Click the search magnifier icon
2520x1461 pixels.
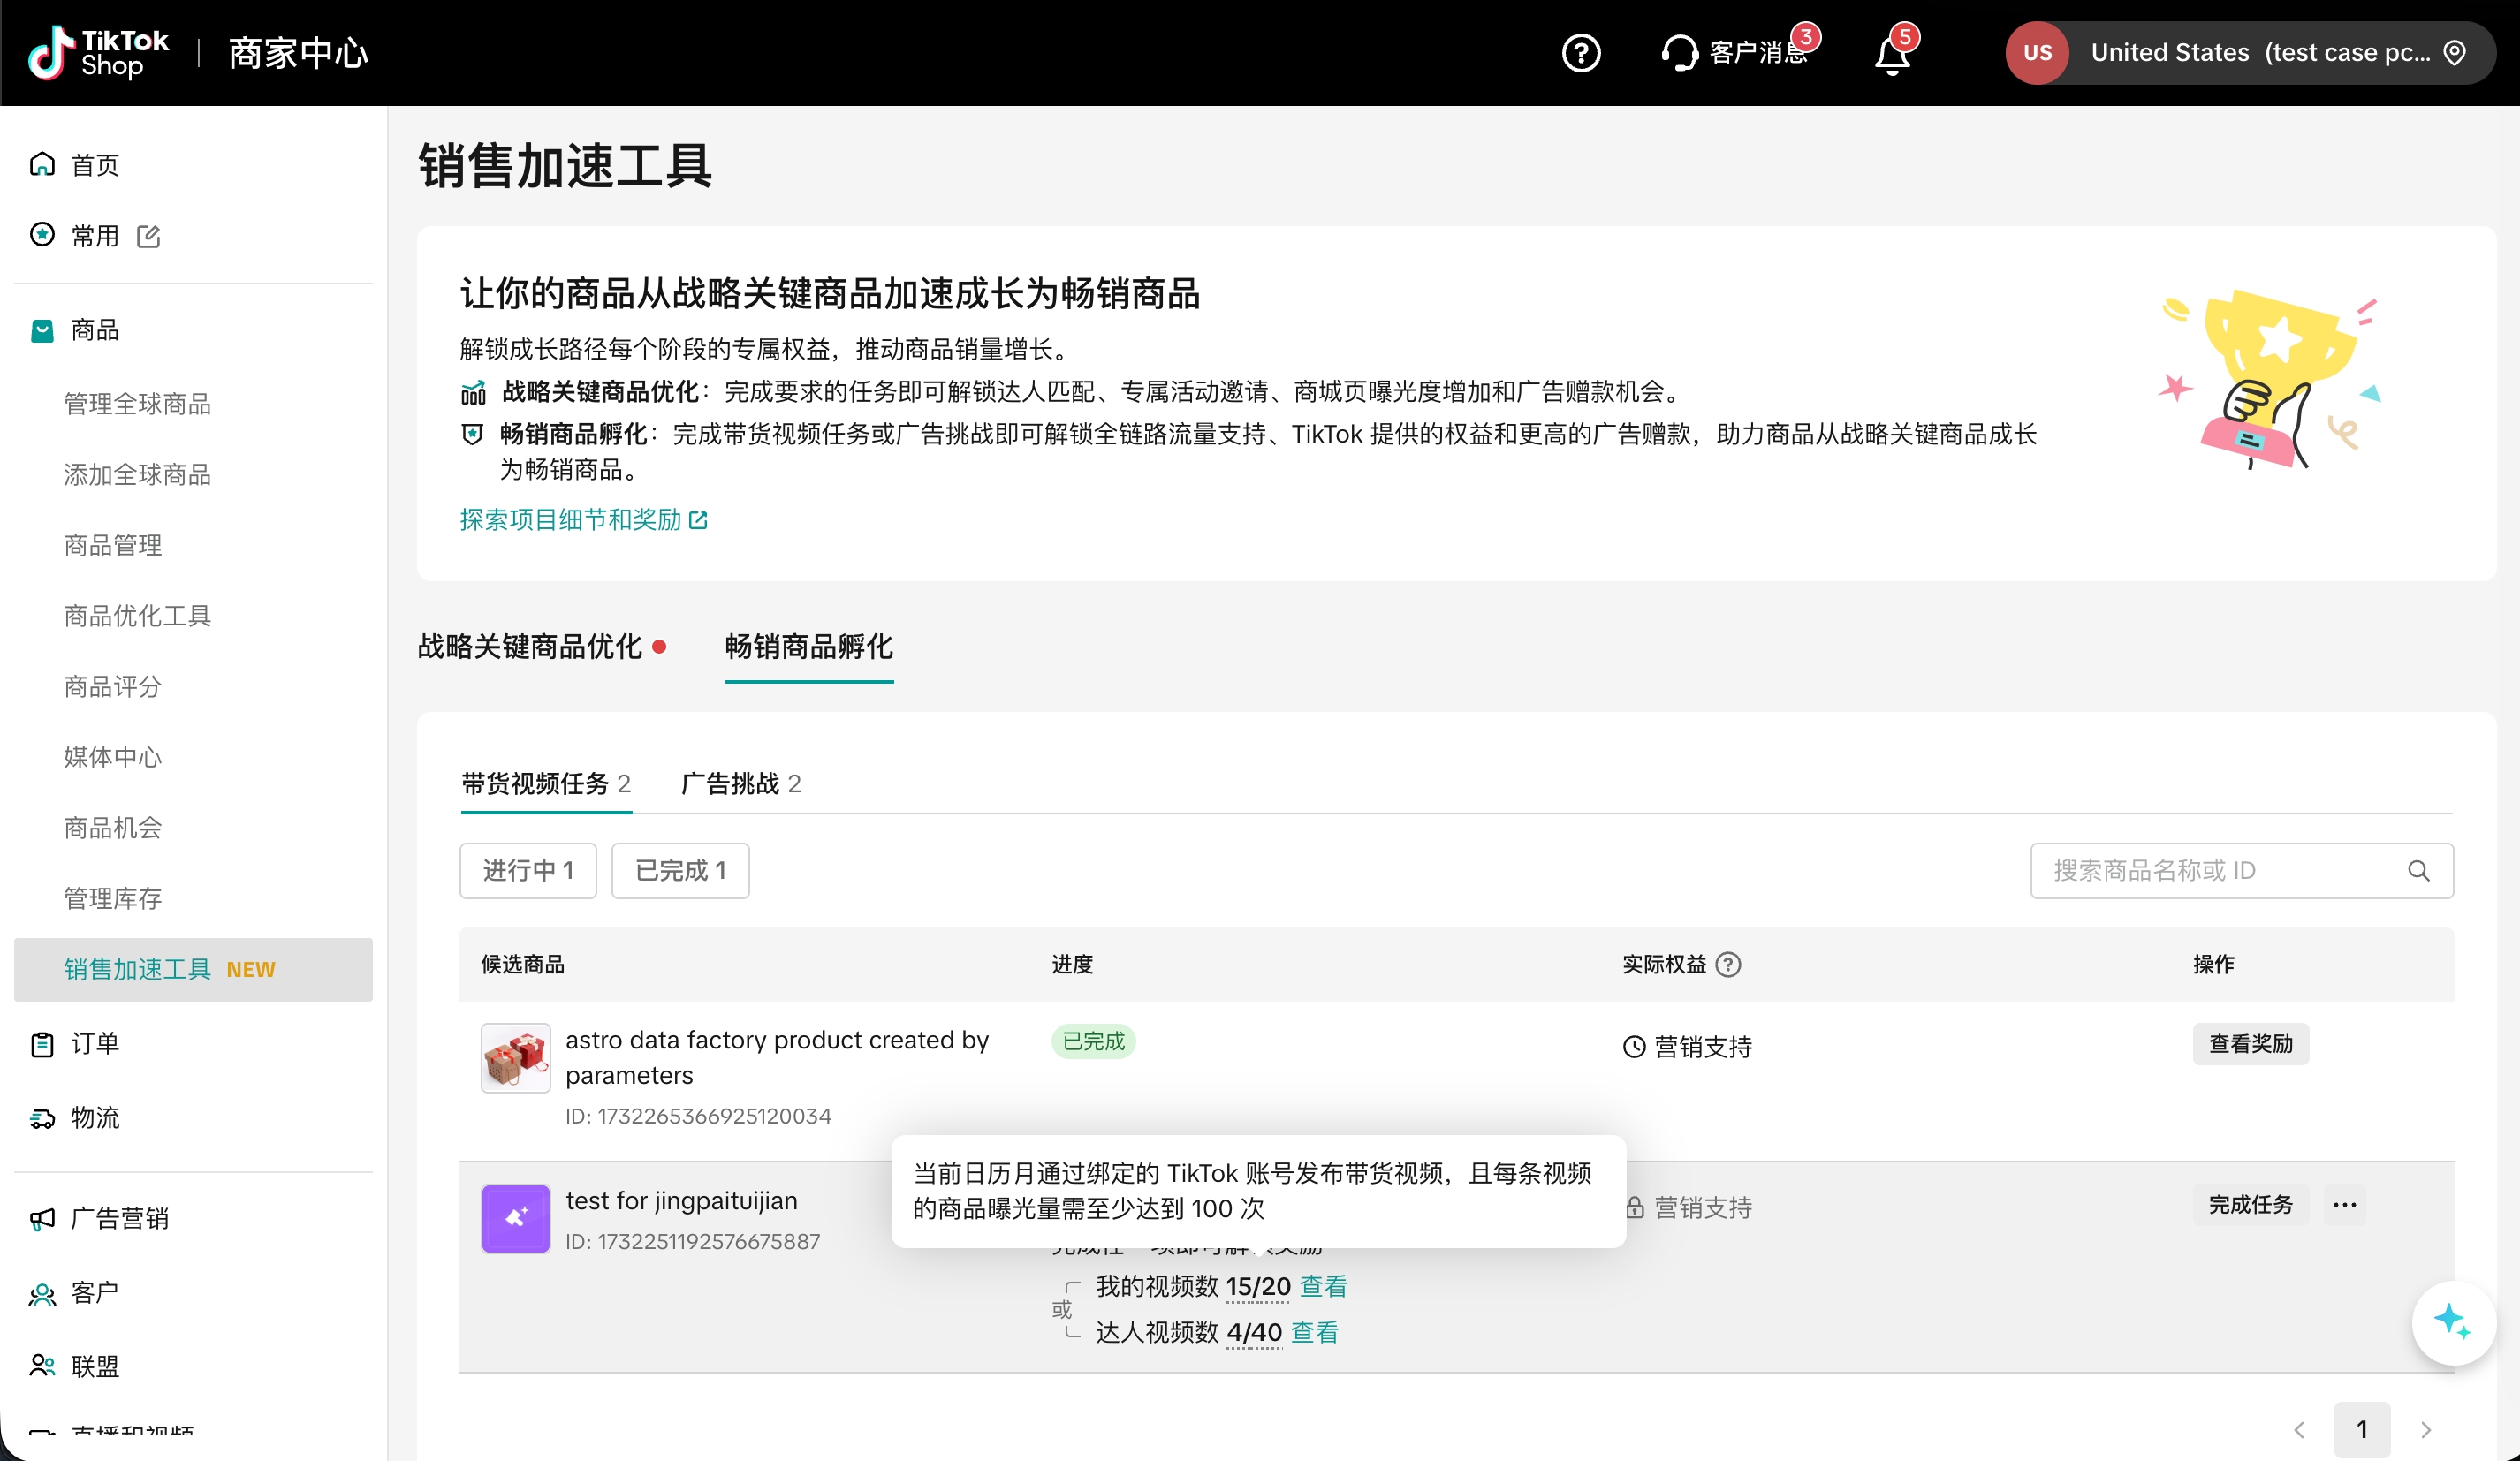pos(2418,870)
